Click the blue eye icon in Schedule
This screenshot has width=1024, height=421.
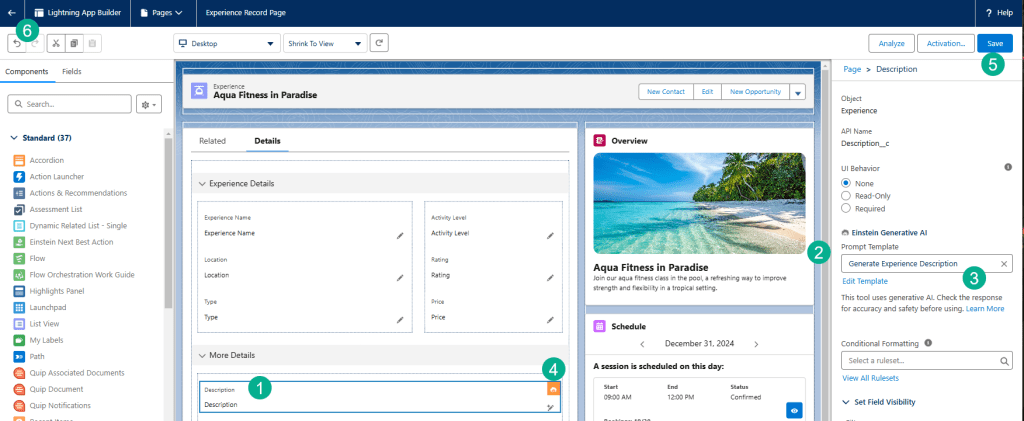[794, 410]
